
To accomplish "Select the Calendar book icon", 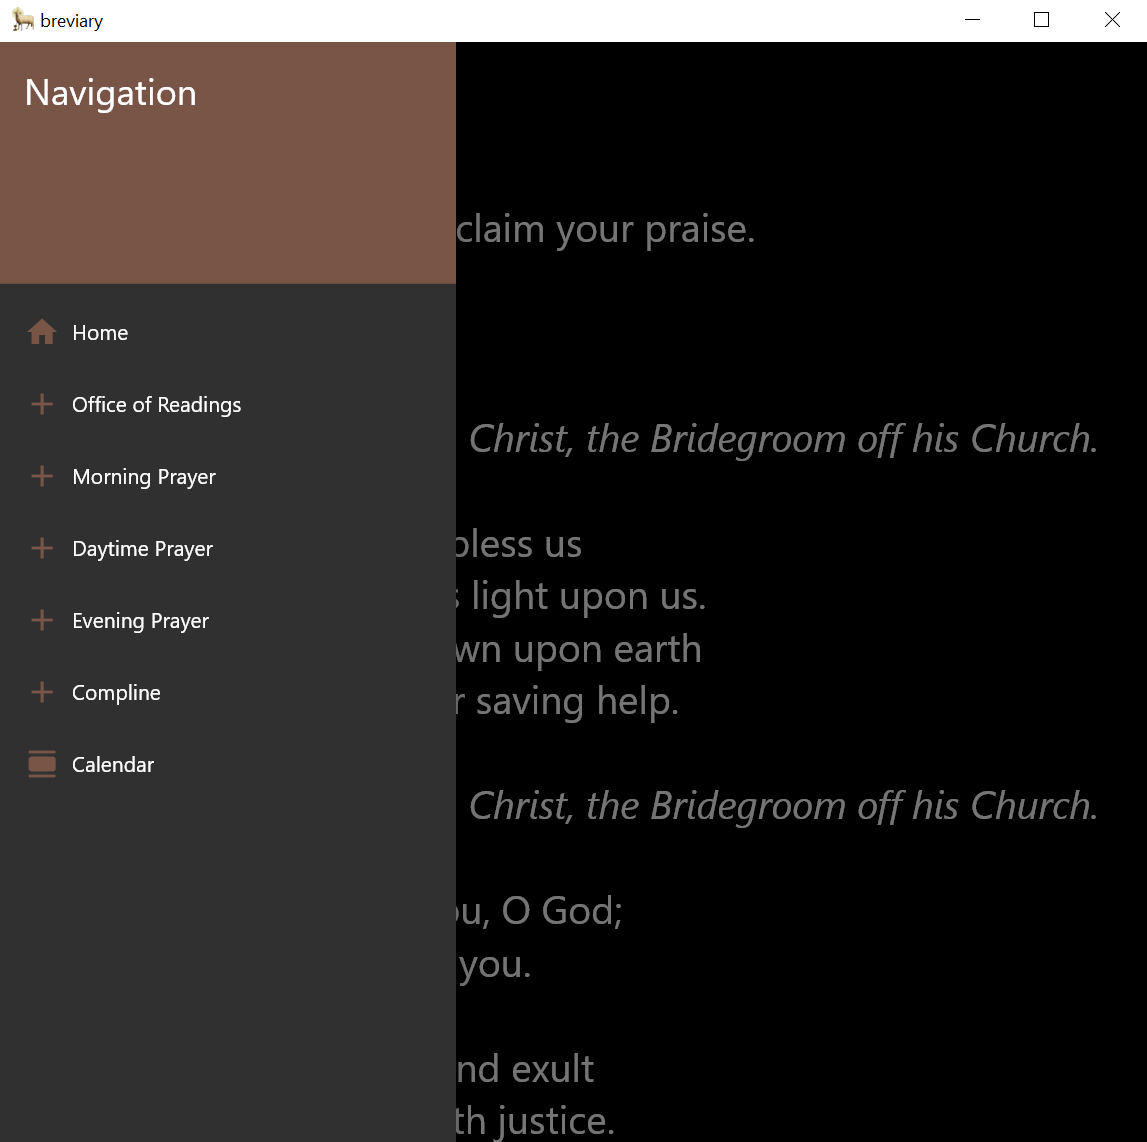I will pyautogui.click(x=41, y=763).
